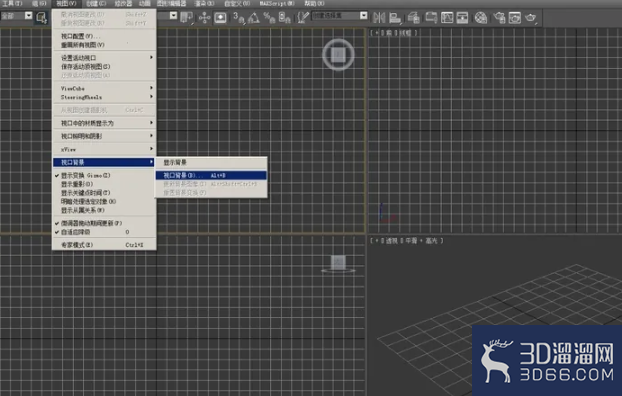Image resolution: width=622 pixels, height=396 pixels.
Task: Choose 视口配置(V)... menu item
Action: click(104, 36)
